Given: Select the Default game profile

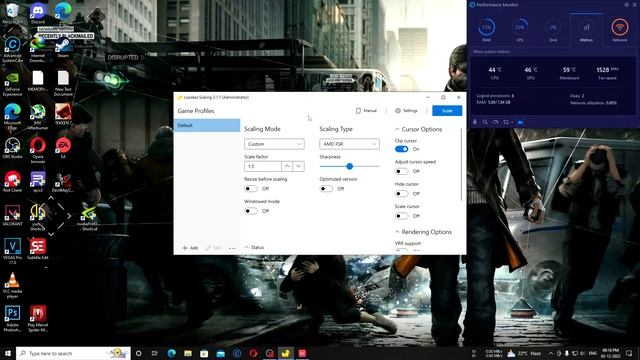Looking at the screenshot, I should (x=207, y=125).
